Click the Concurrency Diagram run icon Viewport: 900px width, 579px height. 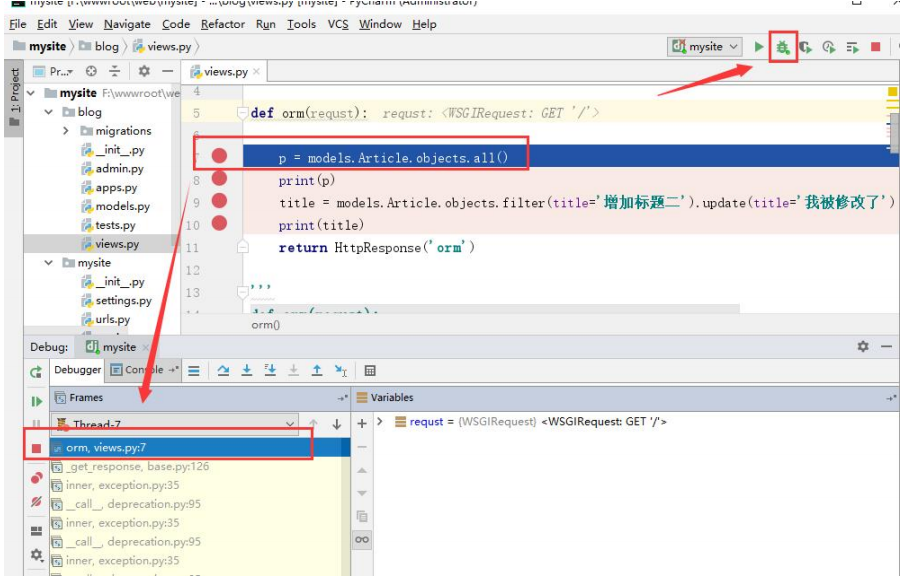tap(852, 48)
